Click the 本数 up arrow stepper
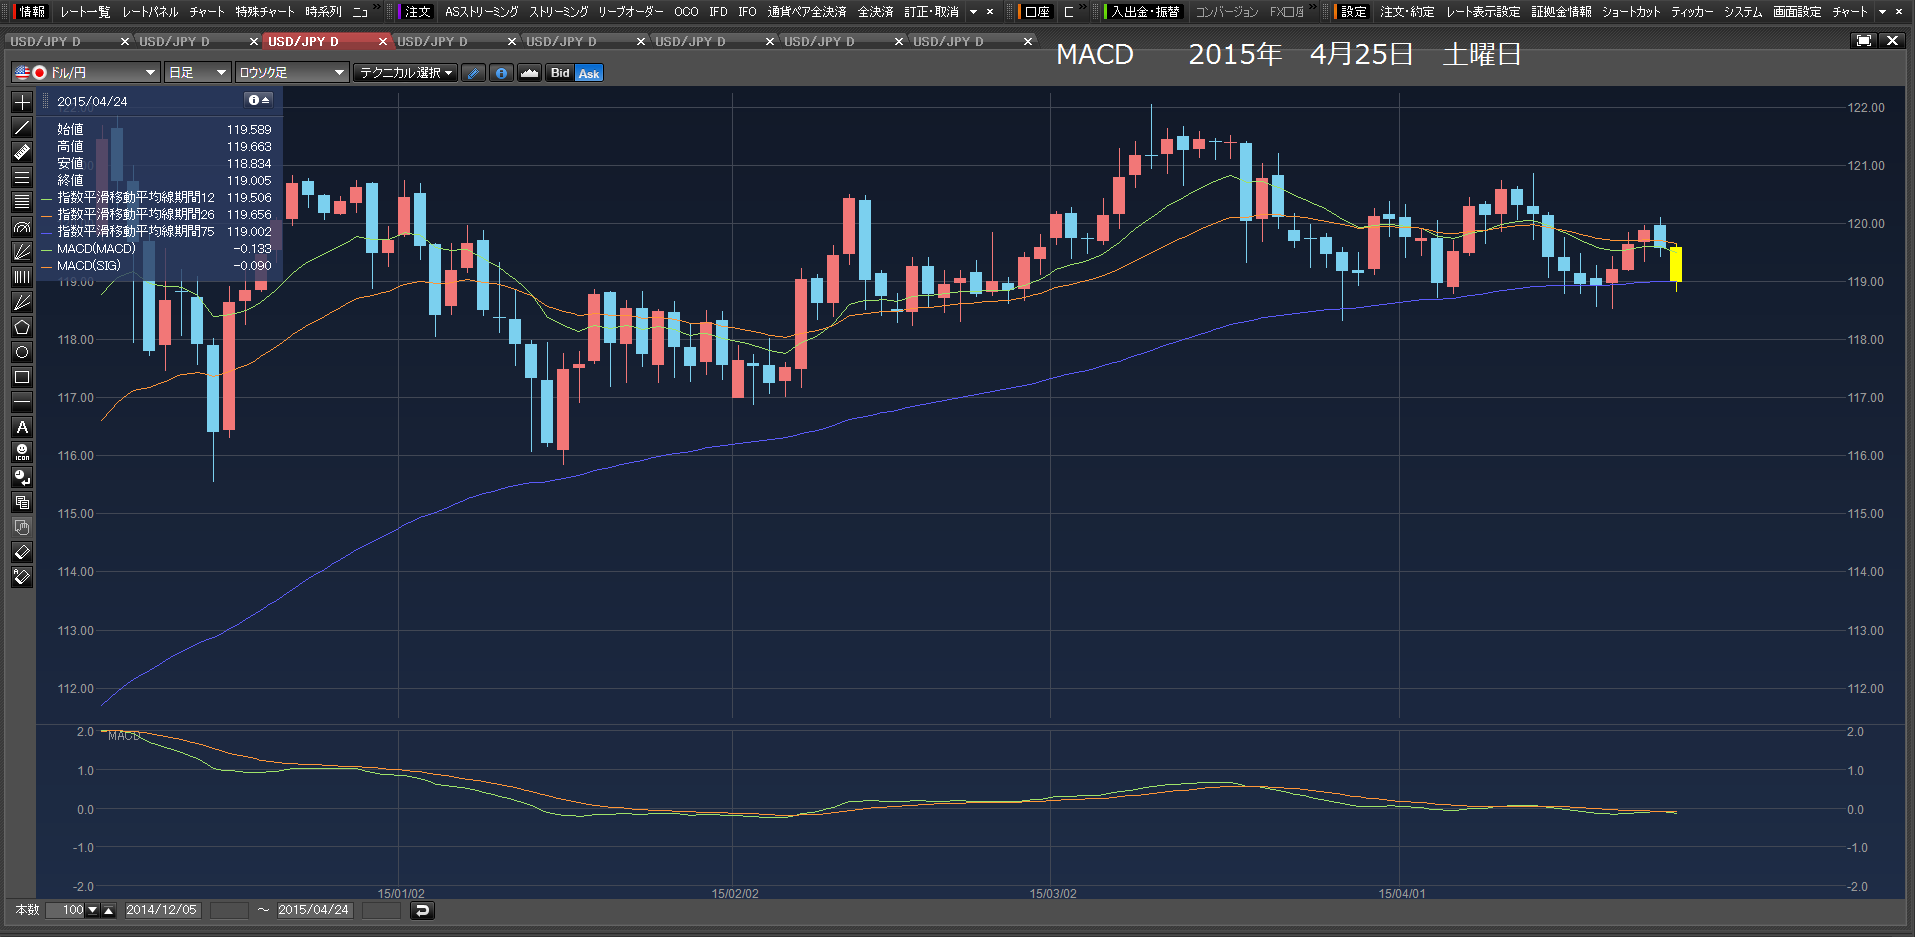This screenshot has height=937, width=1915. [109, 910]
